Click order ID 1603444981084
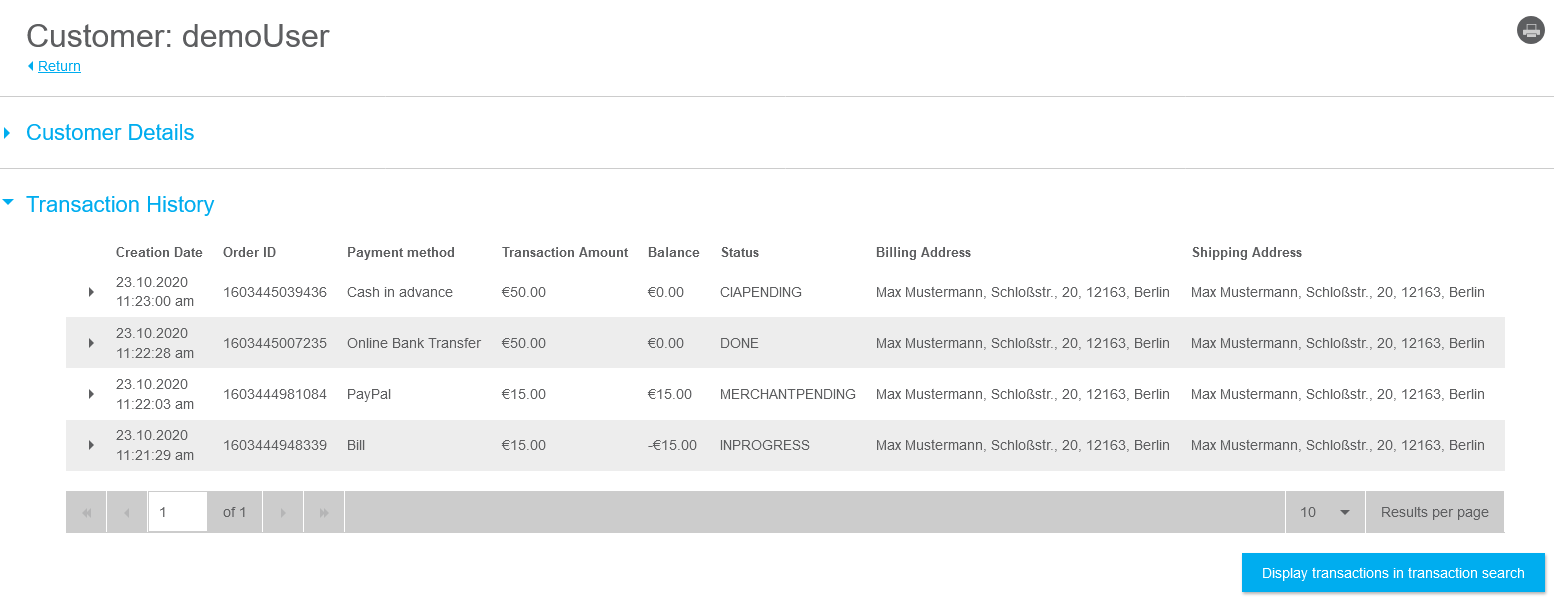 click(x=275, y=394)
